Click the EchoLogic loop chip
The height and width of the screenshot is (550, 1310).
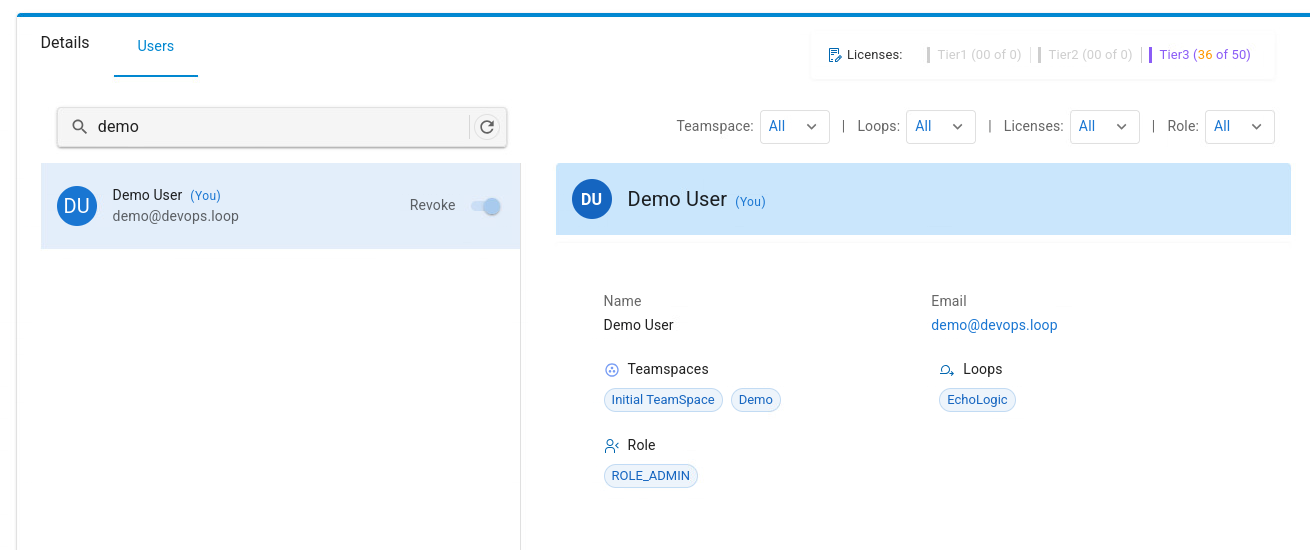(x=977, y=400)
